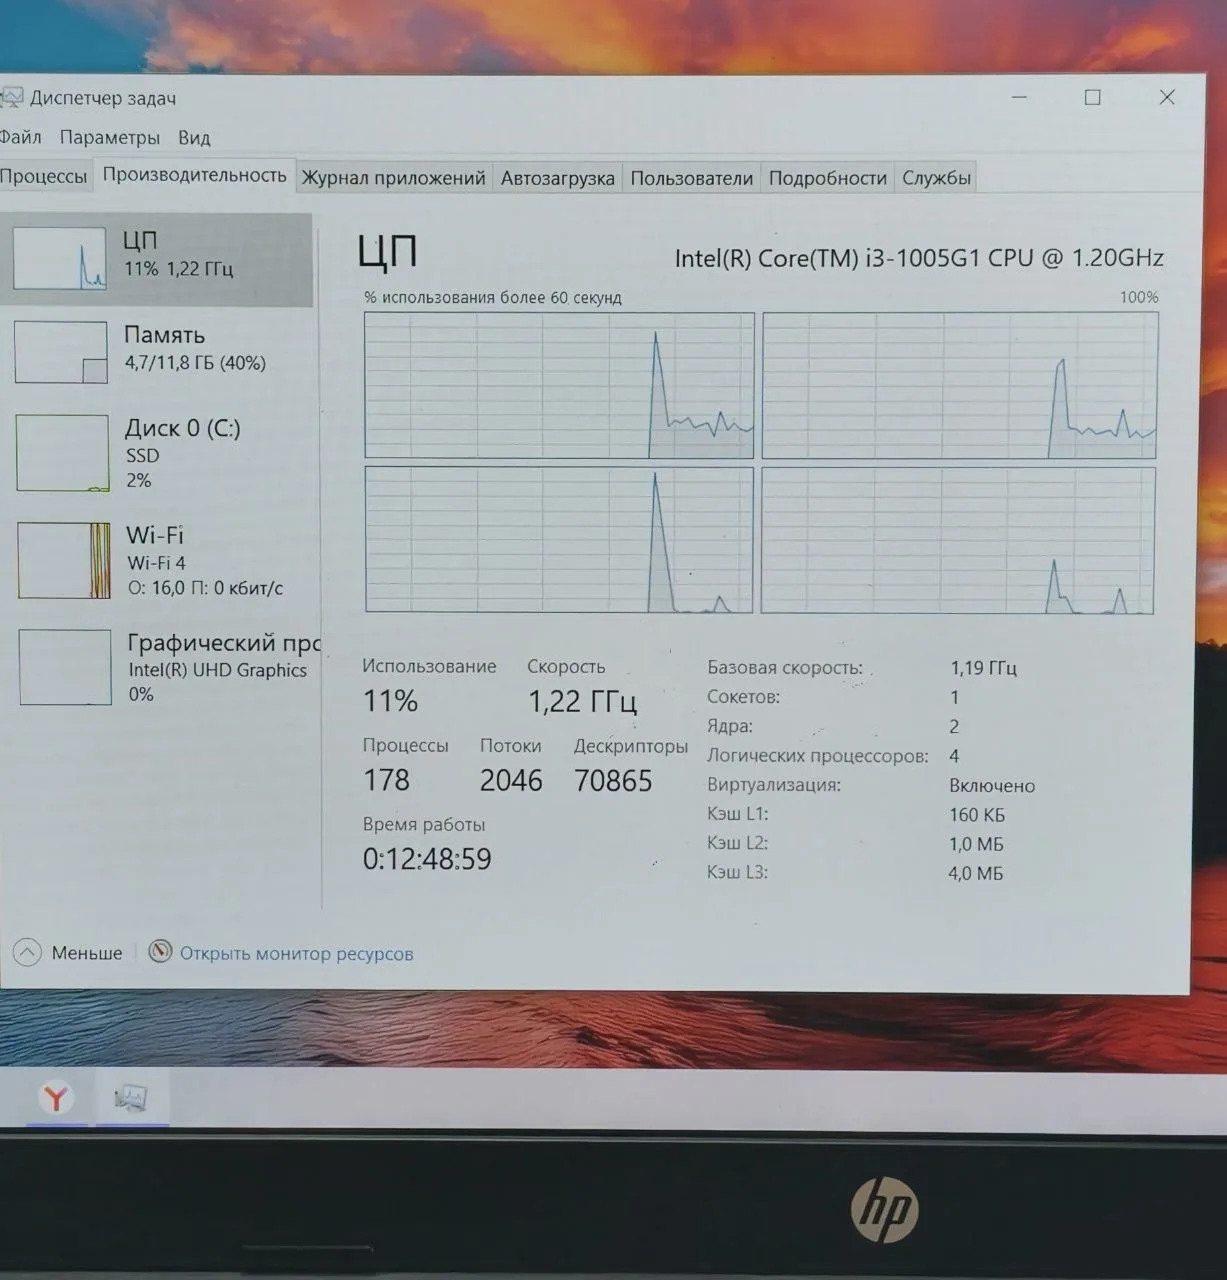Click the Intel(R) Core(TM) i3-1005G1 CPU name

coord(919,258)
